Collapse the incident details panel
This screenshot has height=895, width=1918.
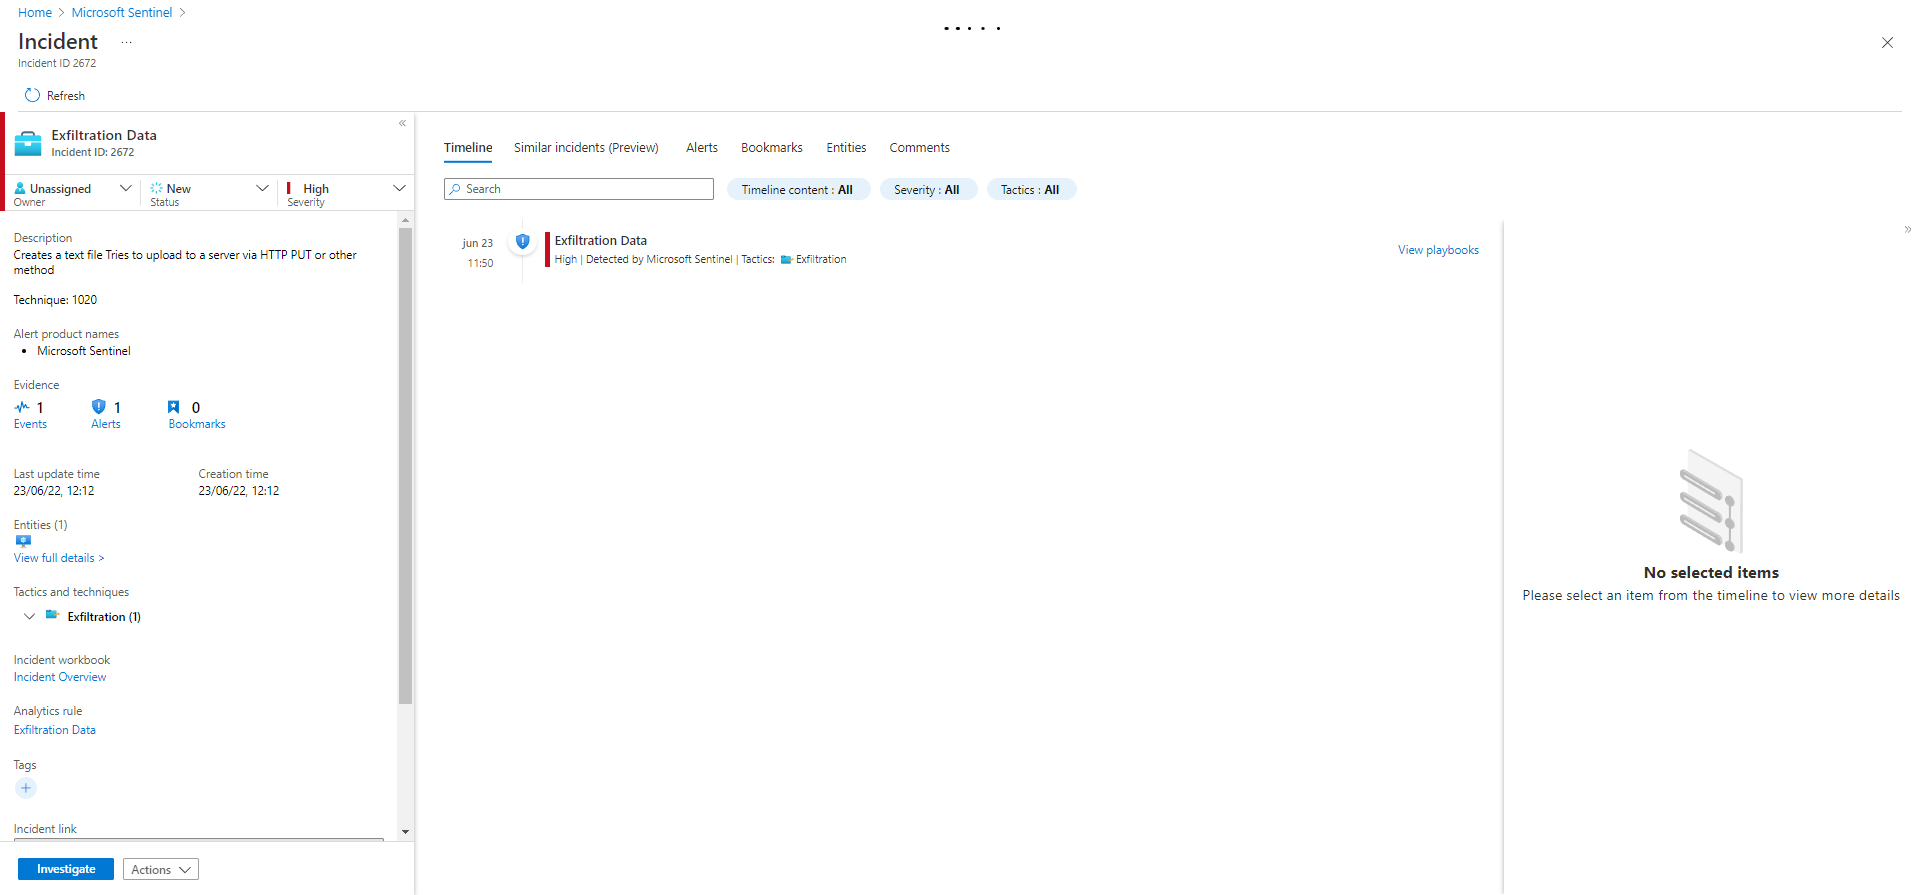(402, 124)
